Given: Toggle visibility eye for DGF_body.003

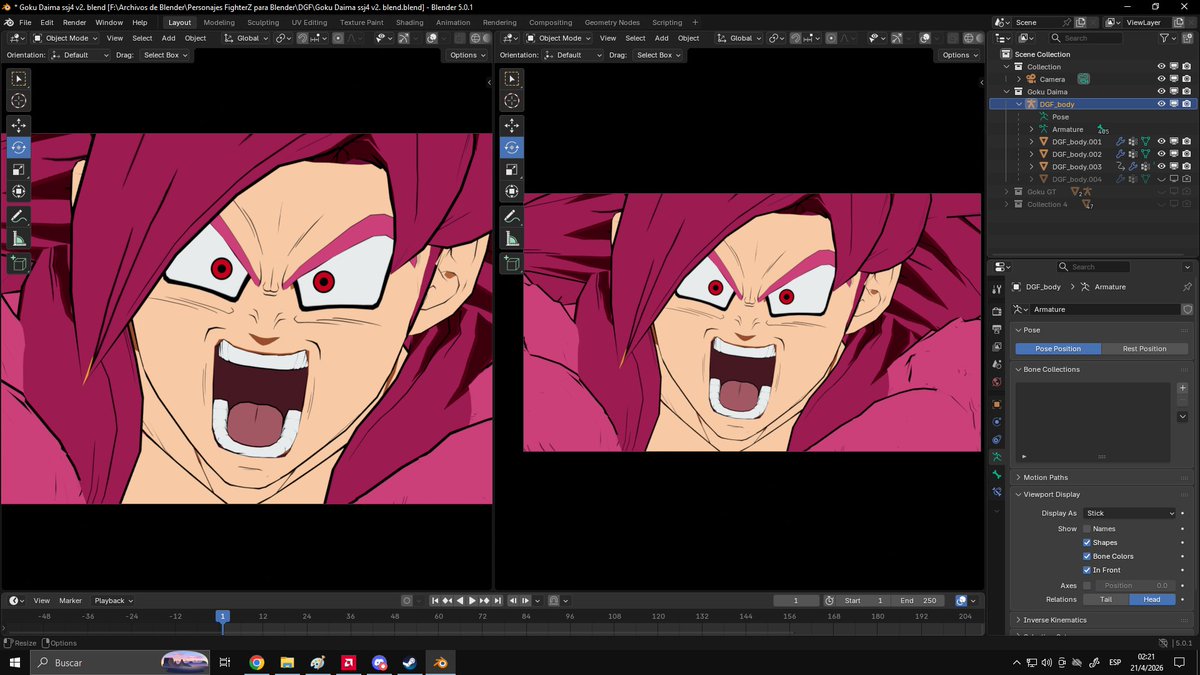Looking at the screenshot, I should [x=1161, y=167].
